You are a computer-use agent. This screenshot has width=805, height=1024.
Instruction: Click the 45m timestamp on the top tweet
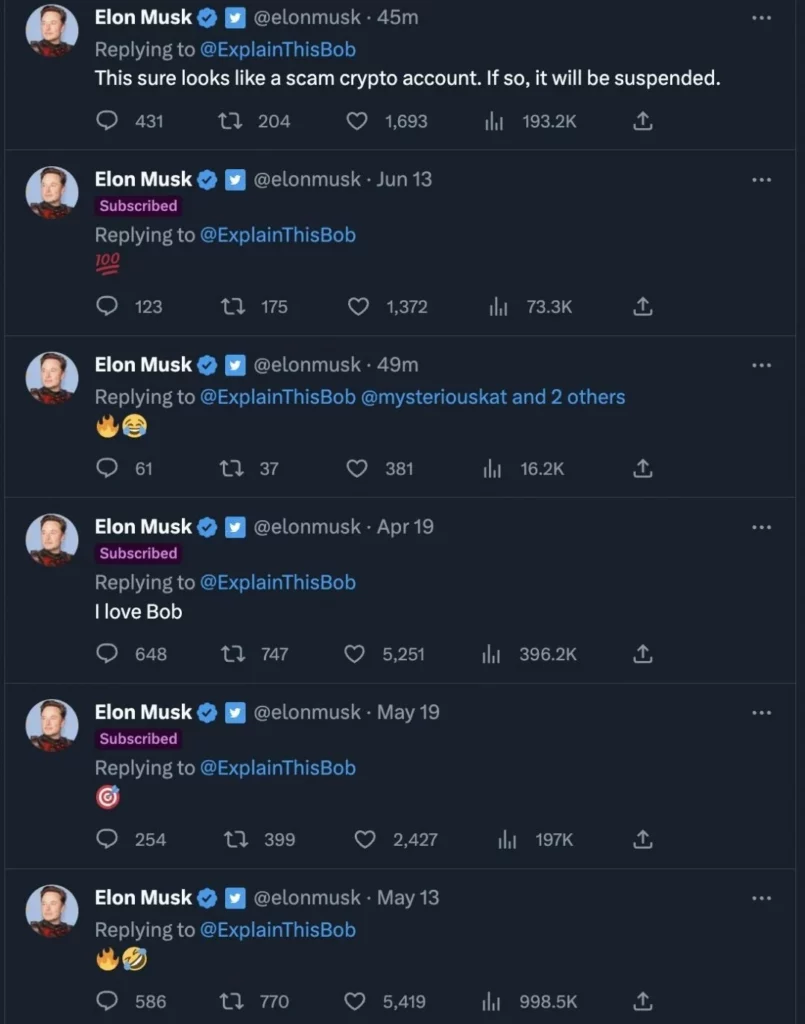[x=396, y=17]
